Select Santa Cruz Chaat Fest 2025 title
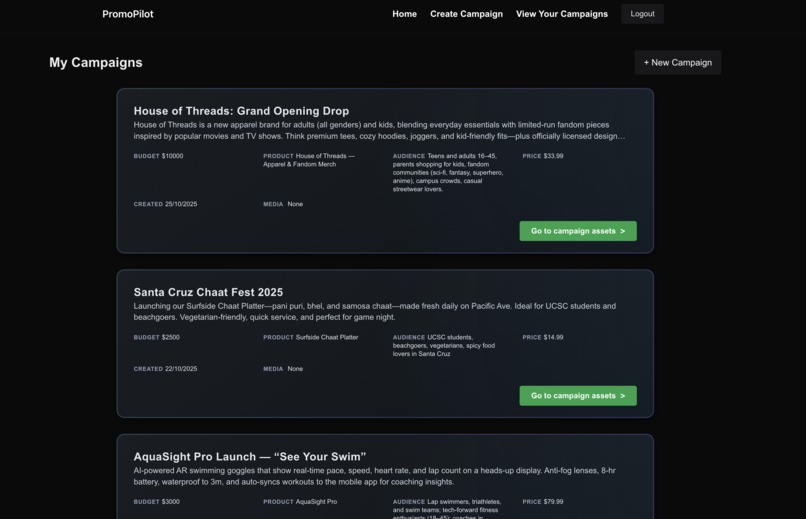Screen dimensions: 806x519 [208, 292]
